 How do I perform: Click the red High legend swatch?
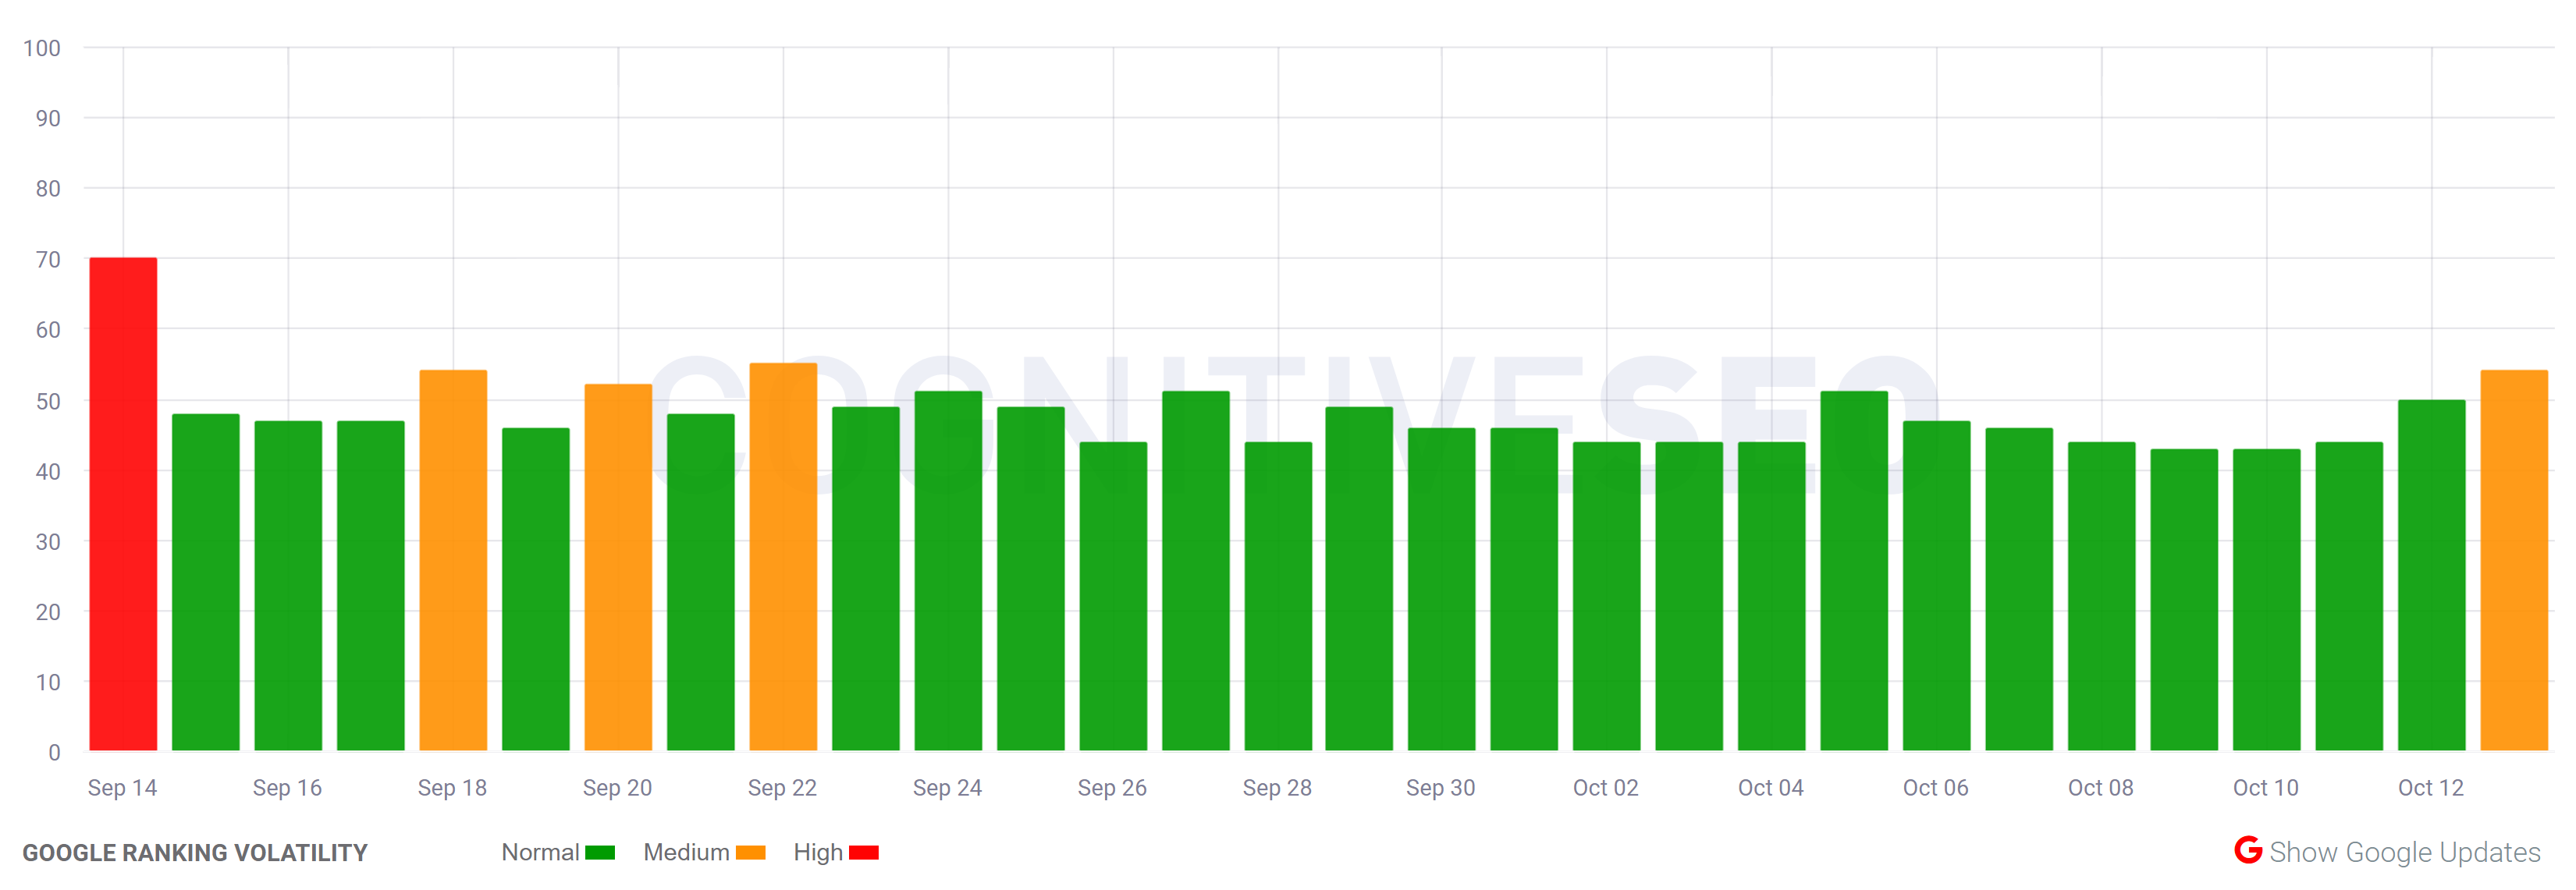864,853
